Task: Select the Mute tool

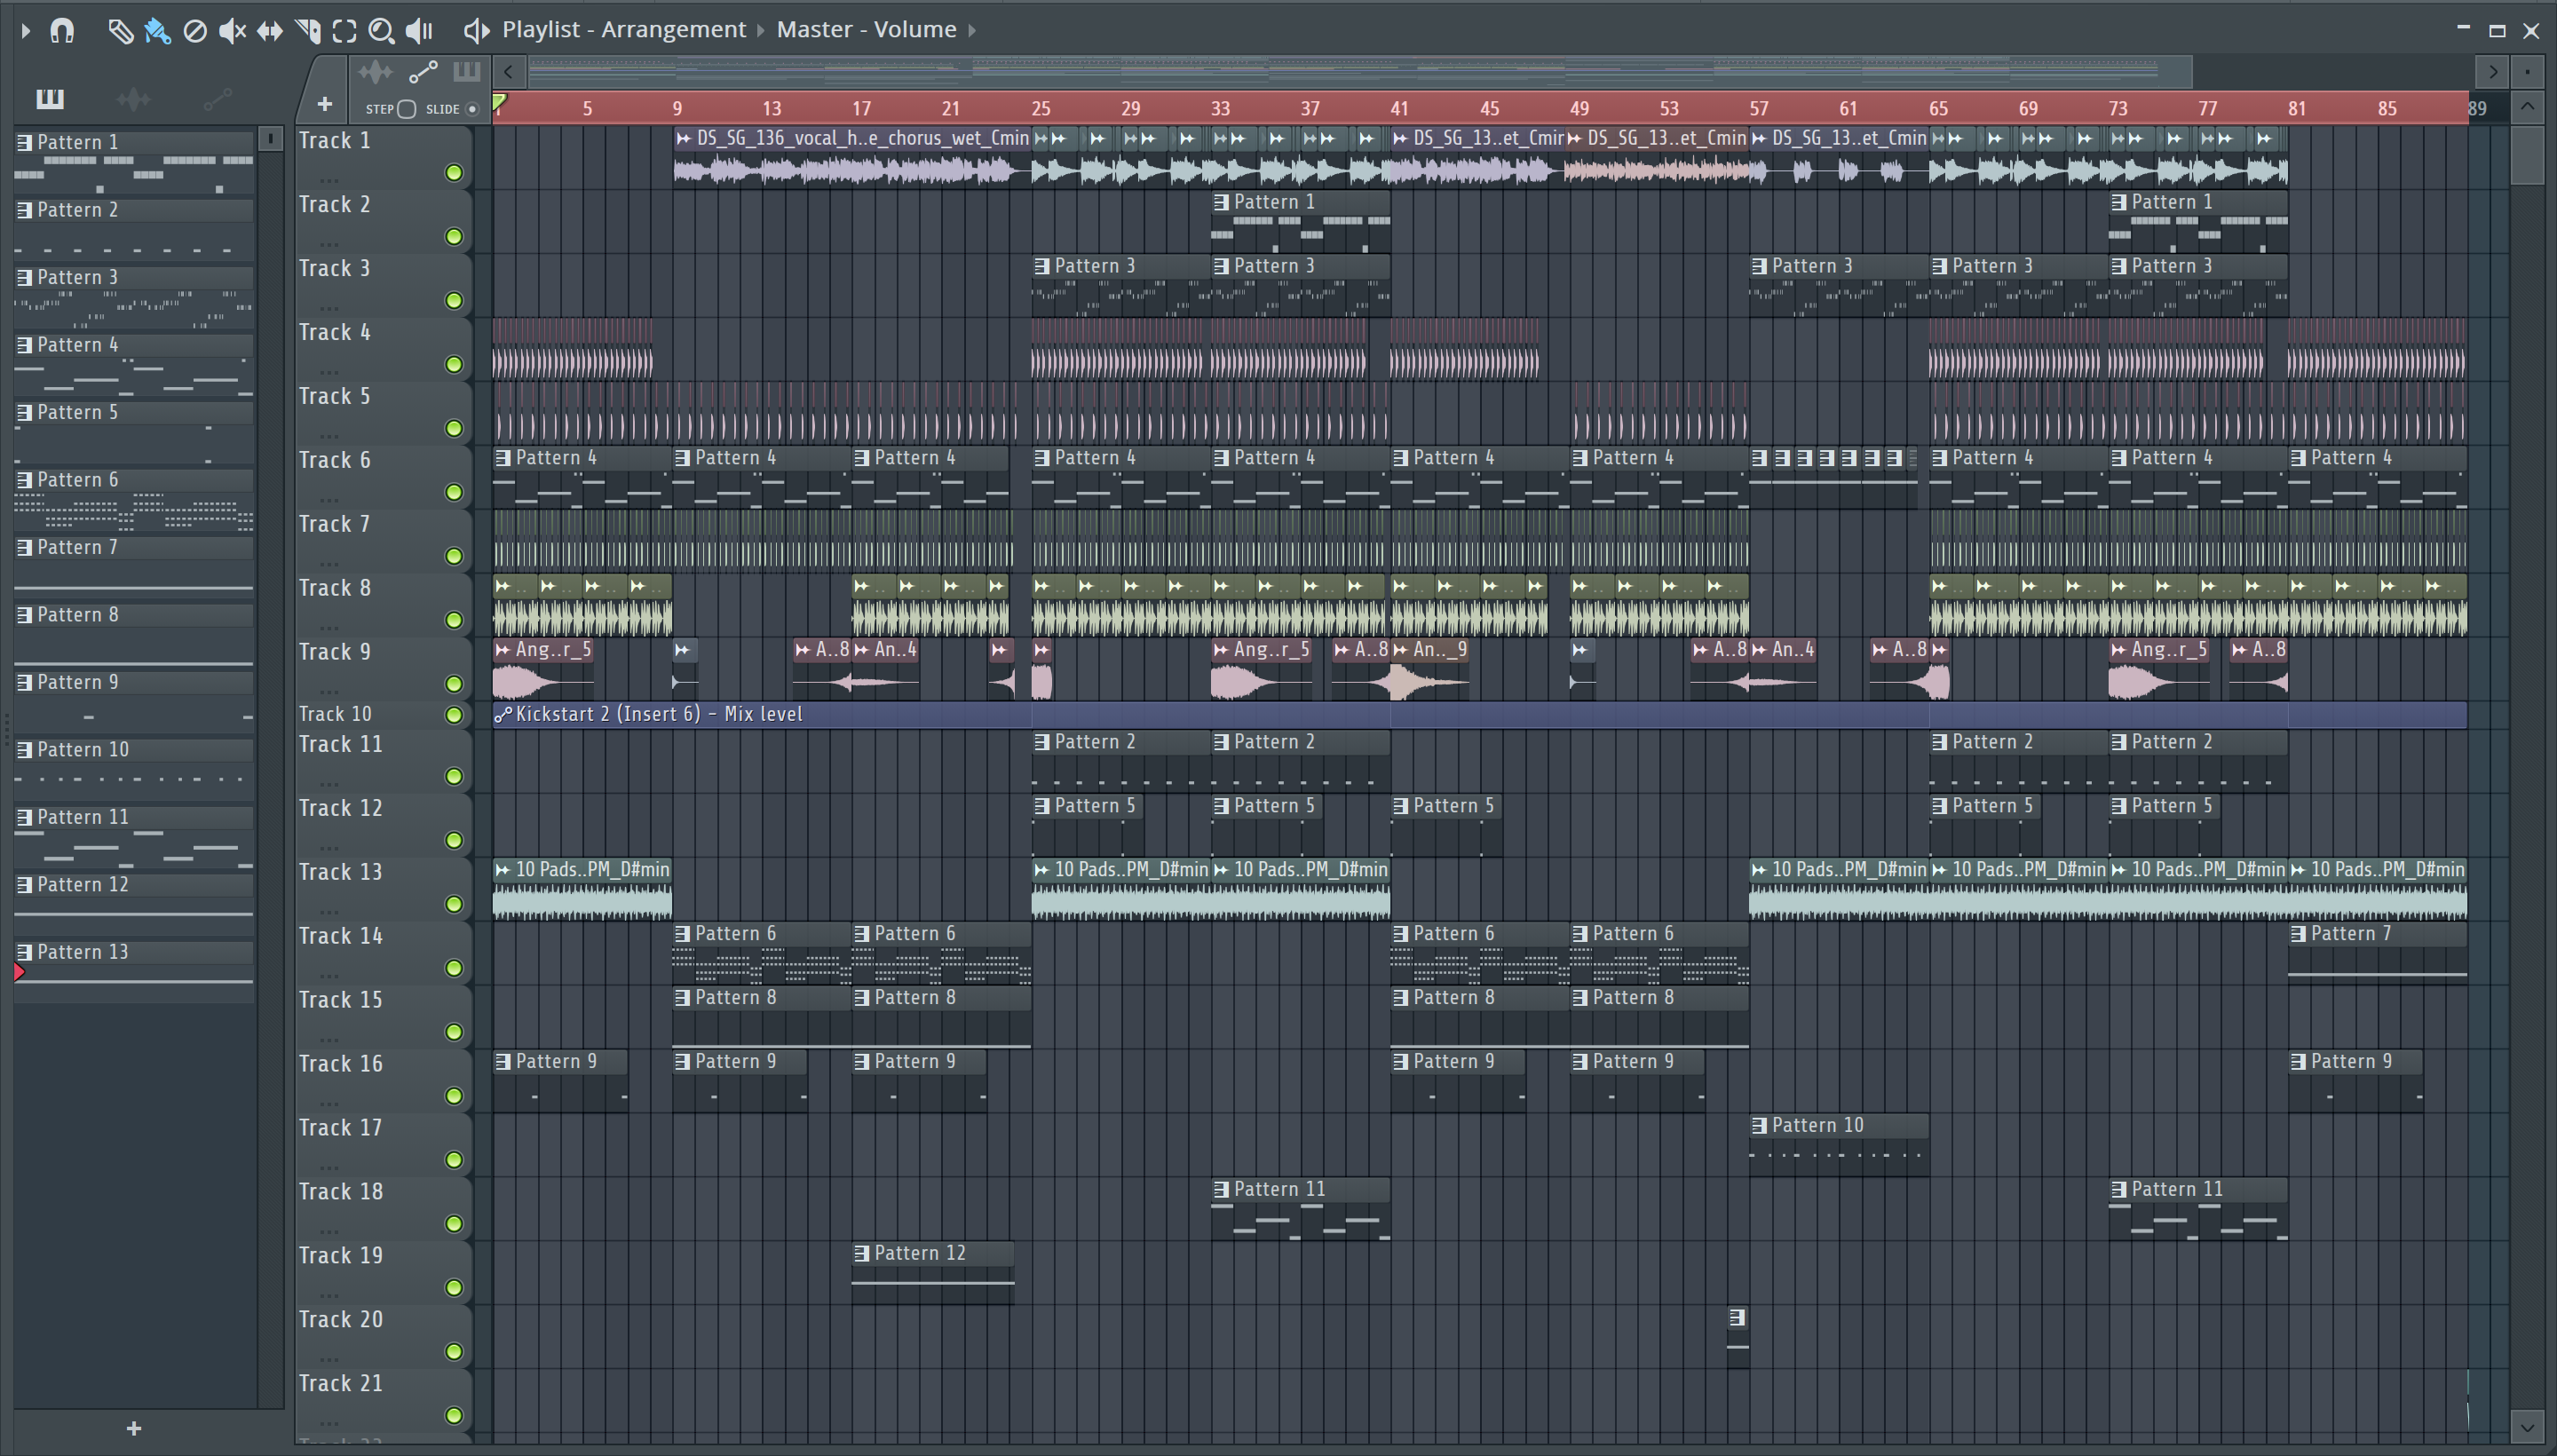Action: click(x=232, y=31)
